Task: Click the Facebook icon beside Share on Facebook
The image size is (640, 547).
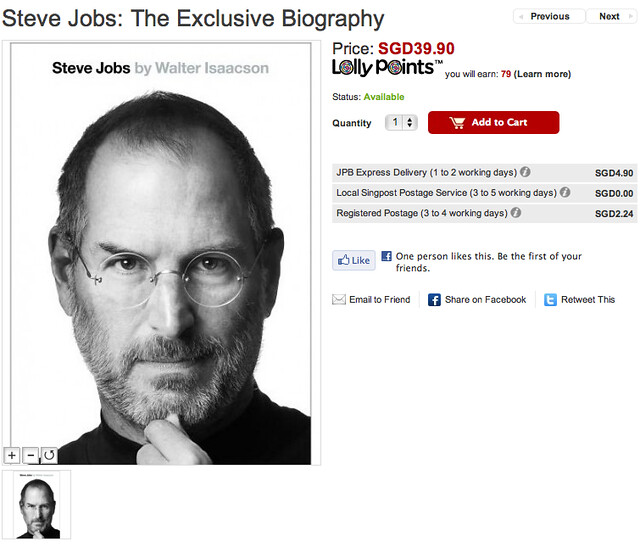Action: (434, 300)
